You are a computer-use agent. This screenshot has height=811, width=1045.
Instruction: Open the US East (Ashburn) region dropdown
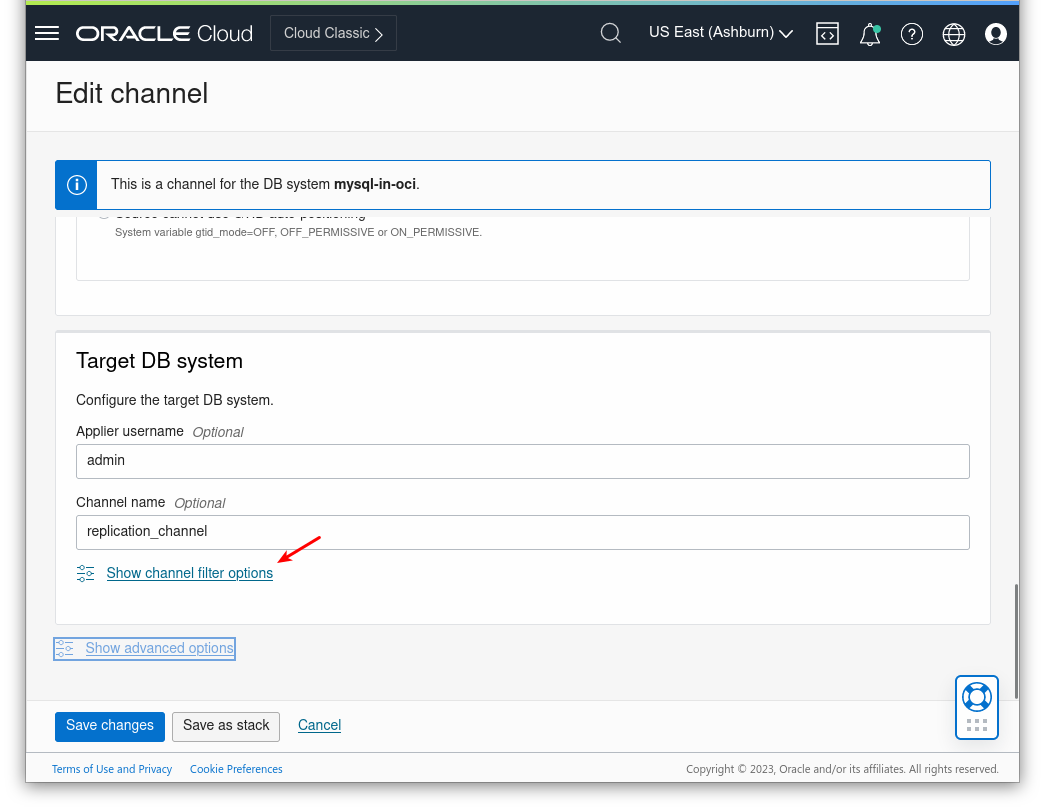point(720,33)
